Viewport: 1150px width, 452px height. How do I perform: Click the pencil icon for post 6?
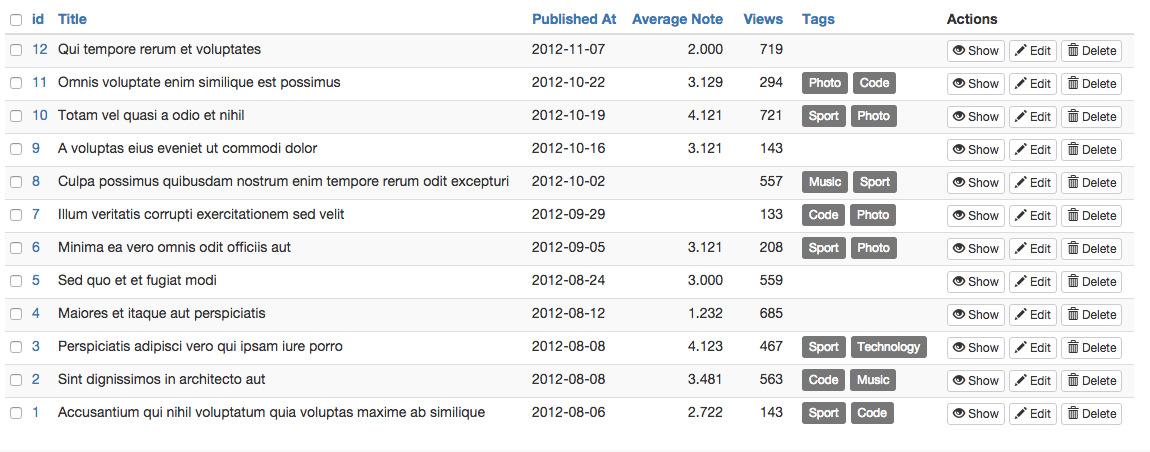(x=1021, y=249)
